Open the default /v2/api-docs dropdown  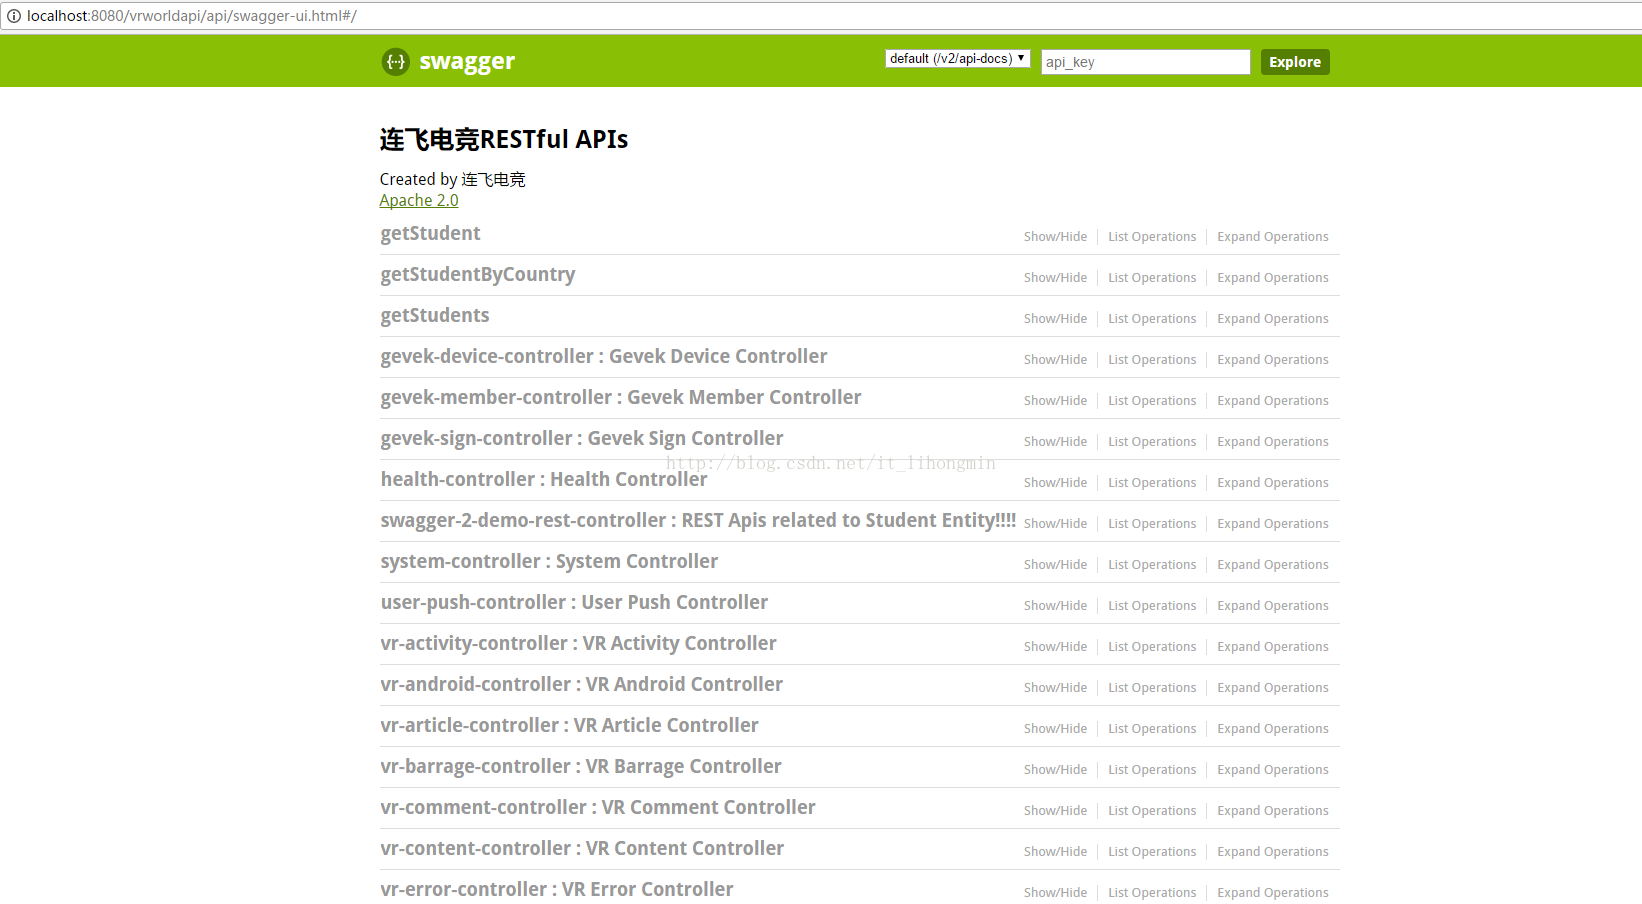click(958, 59)
